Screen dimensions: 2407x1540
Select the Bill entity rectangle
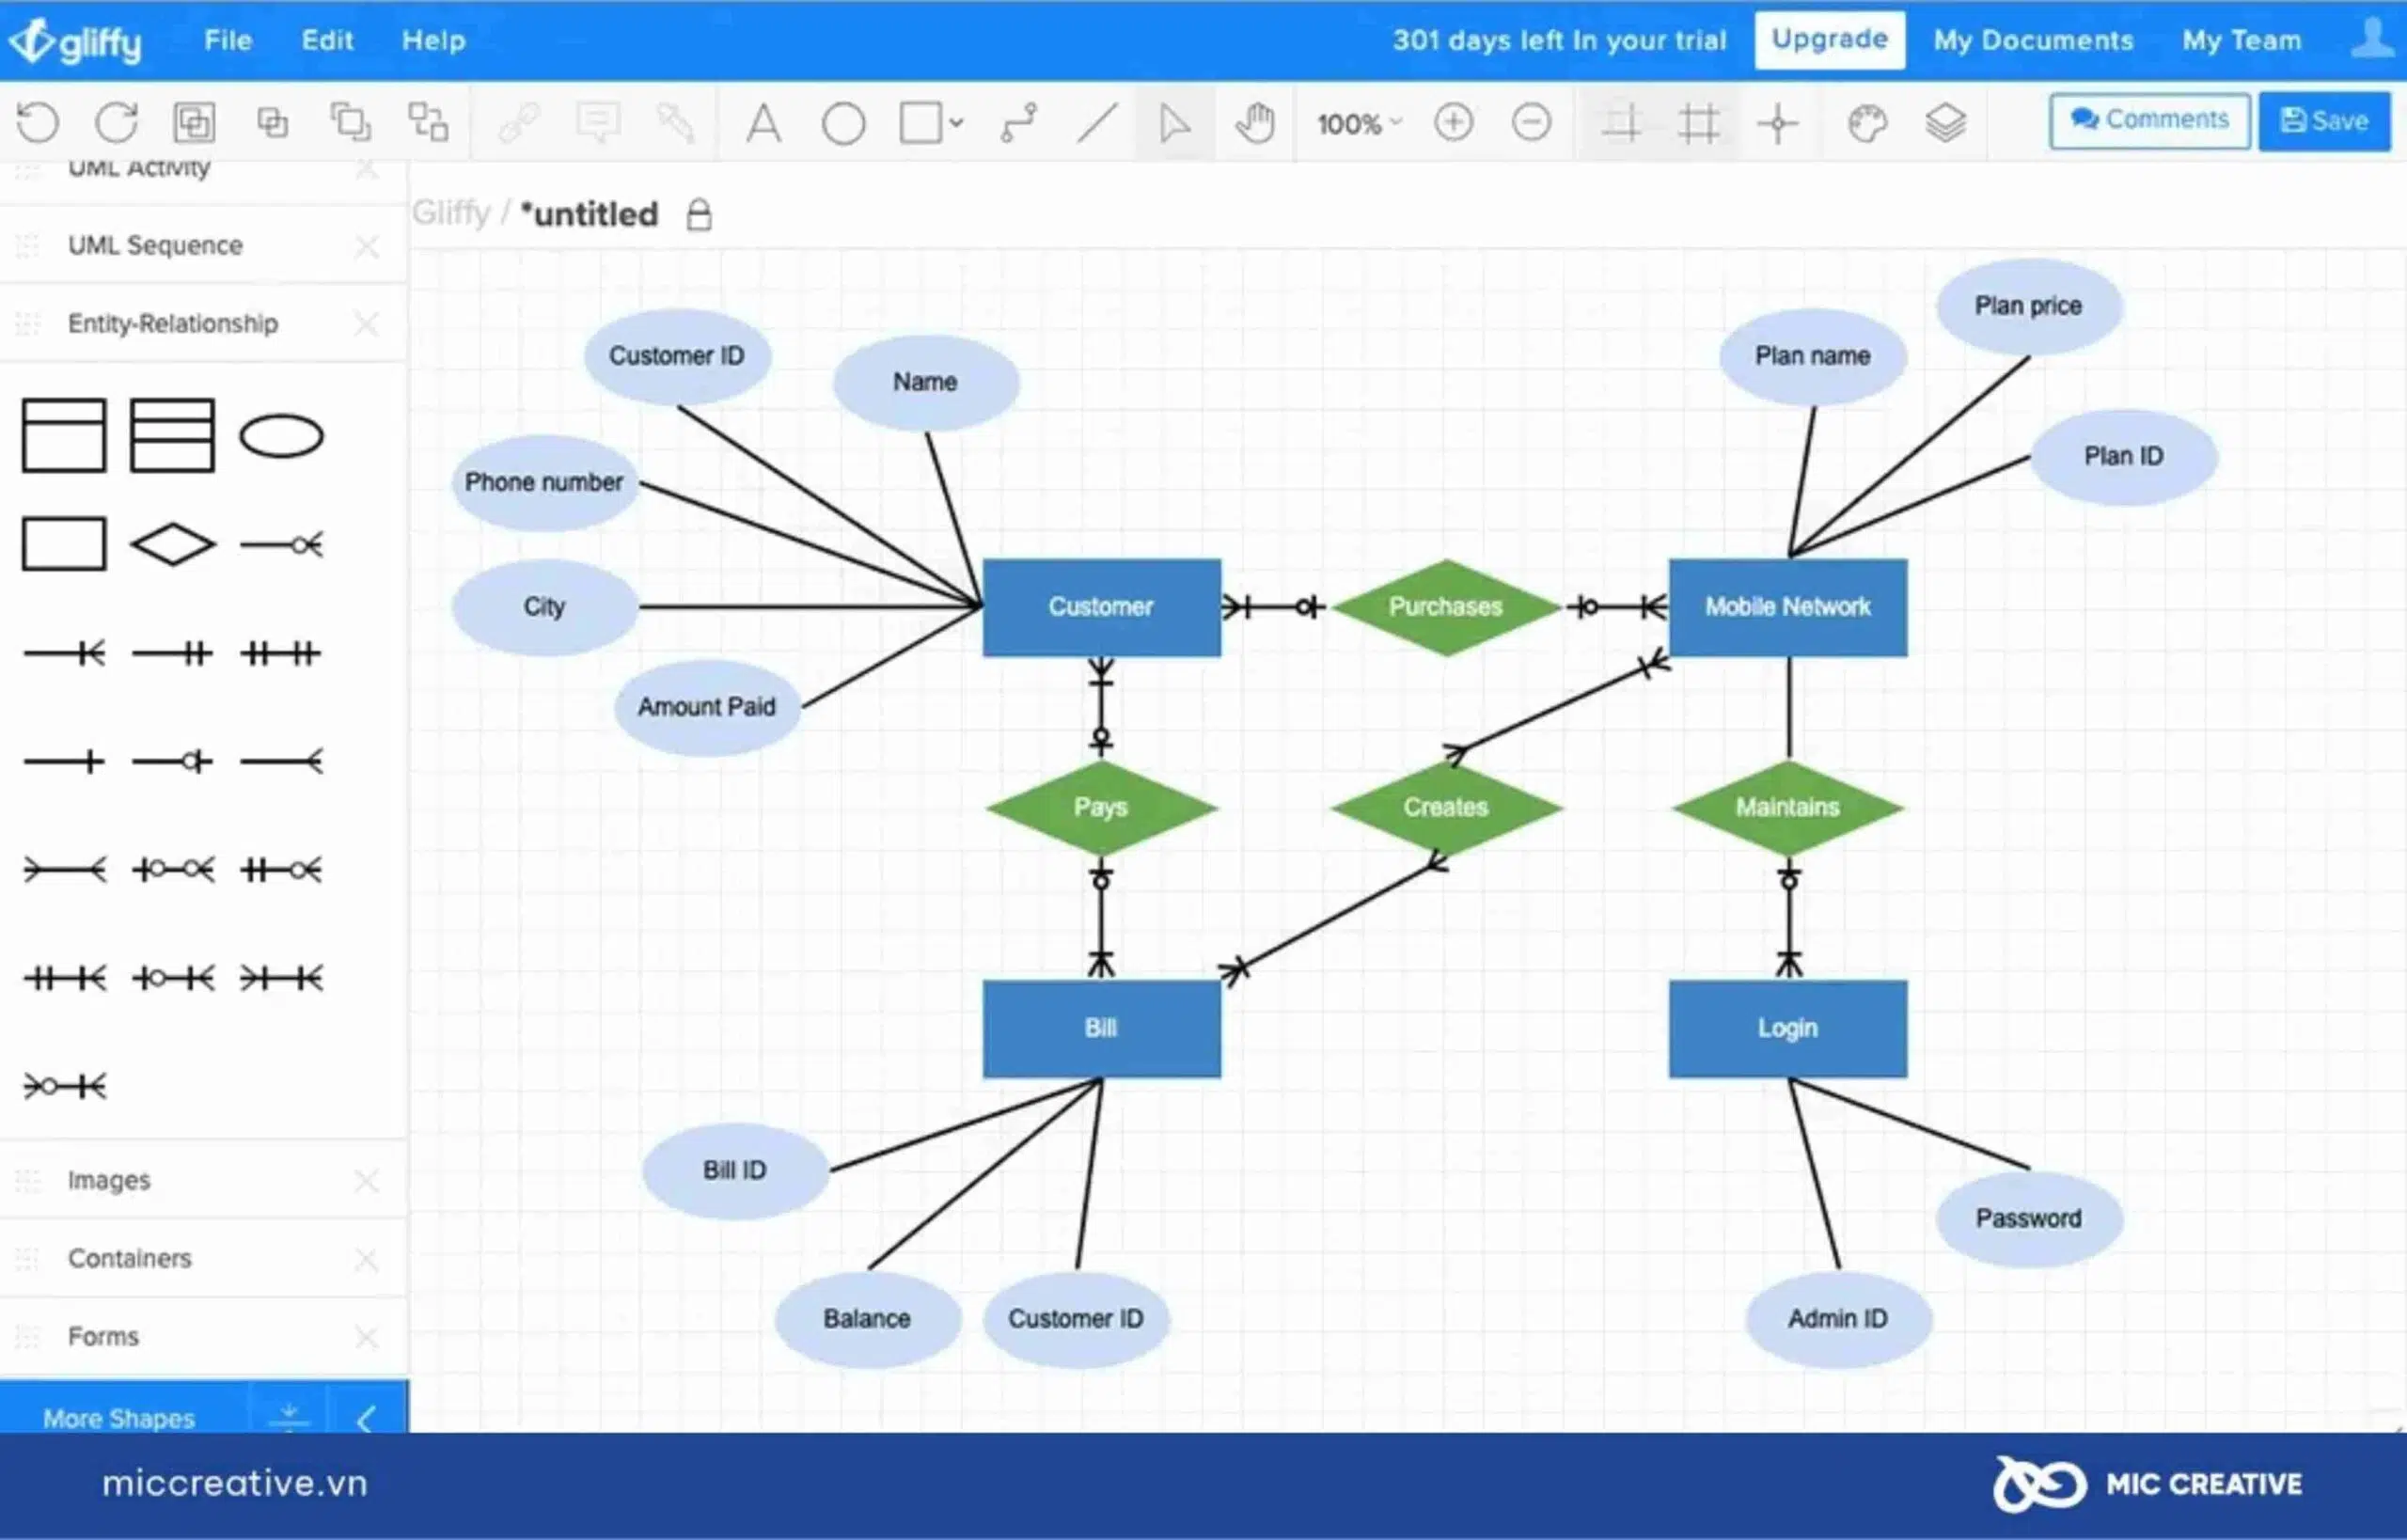tap(1101, 1028)
